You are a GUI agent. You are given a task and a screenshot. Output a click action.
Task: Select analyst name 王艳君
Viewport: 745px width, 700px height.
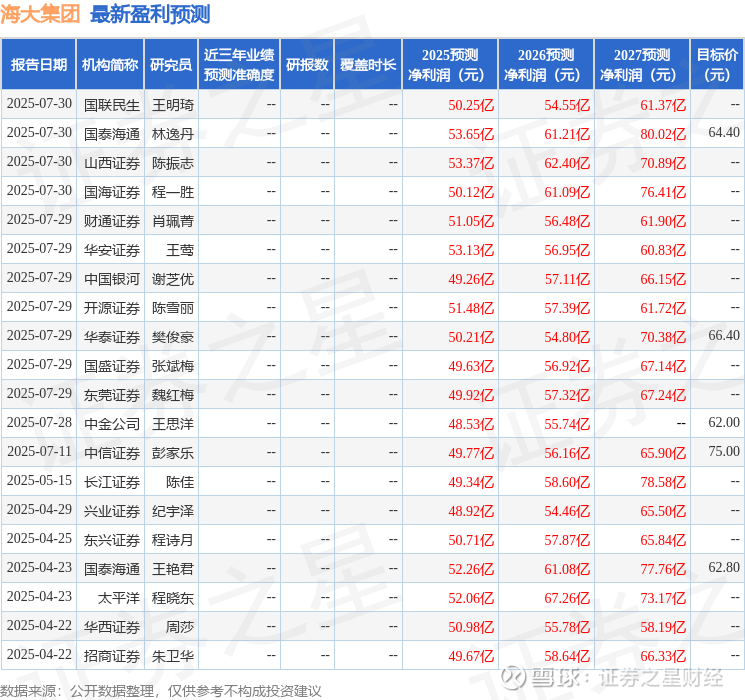(173, 569)
